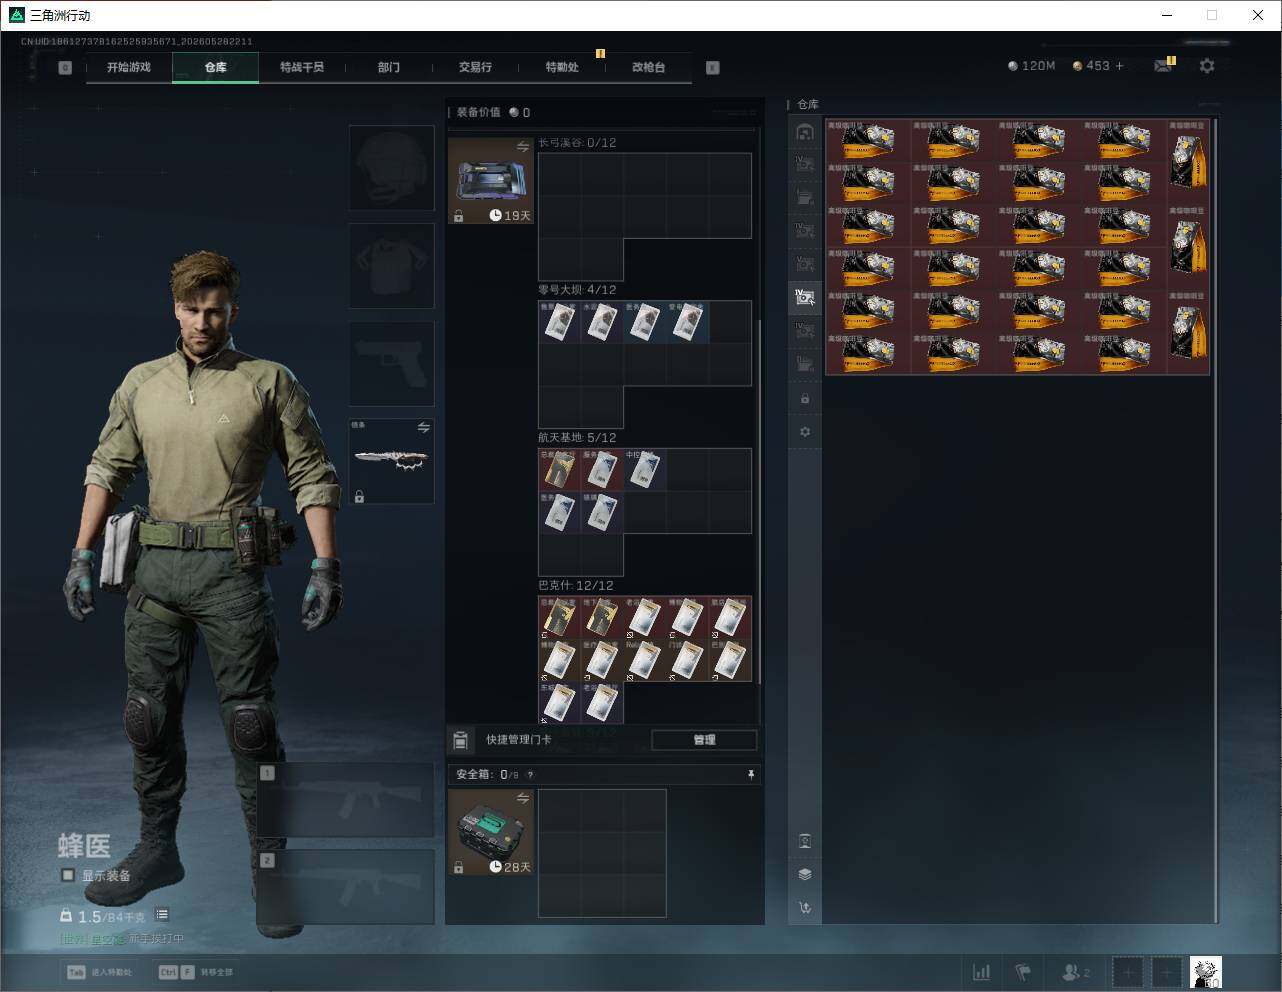Click the clipboard icon beside 快捷管理门卡
The image size is (1282, 992).
460,740
